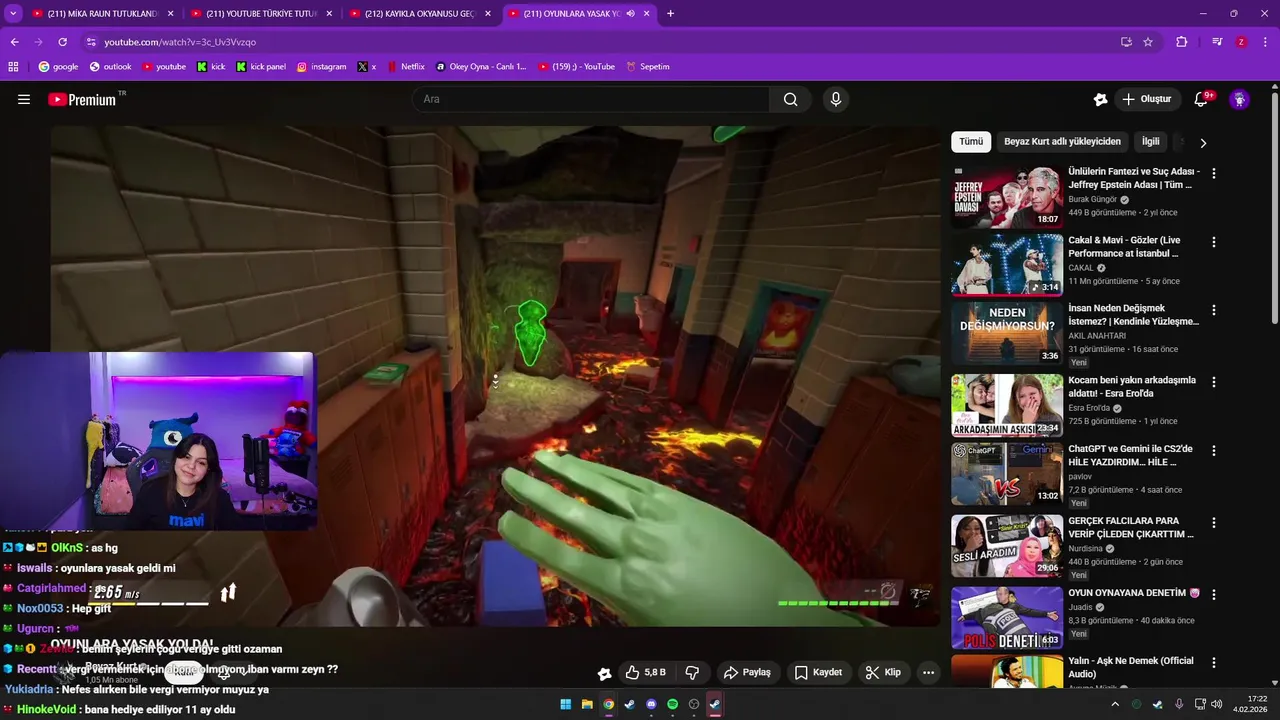1280x720 pixels.
Task: Show hidden system tray icons
Action: 1115,704
